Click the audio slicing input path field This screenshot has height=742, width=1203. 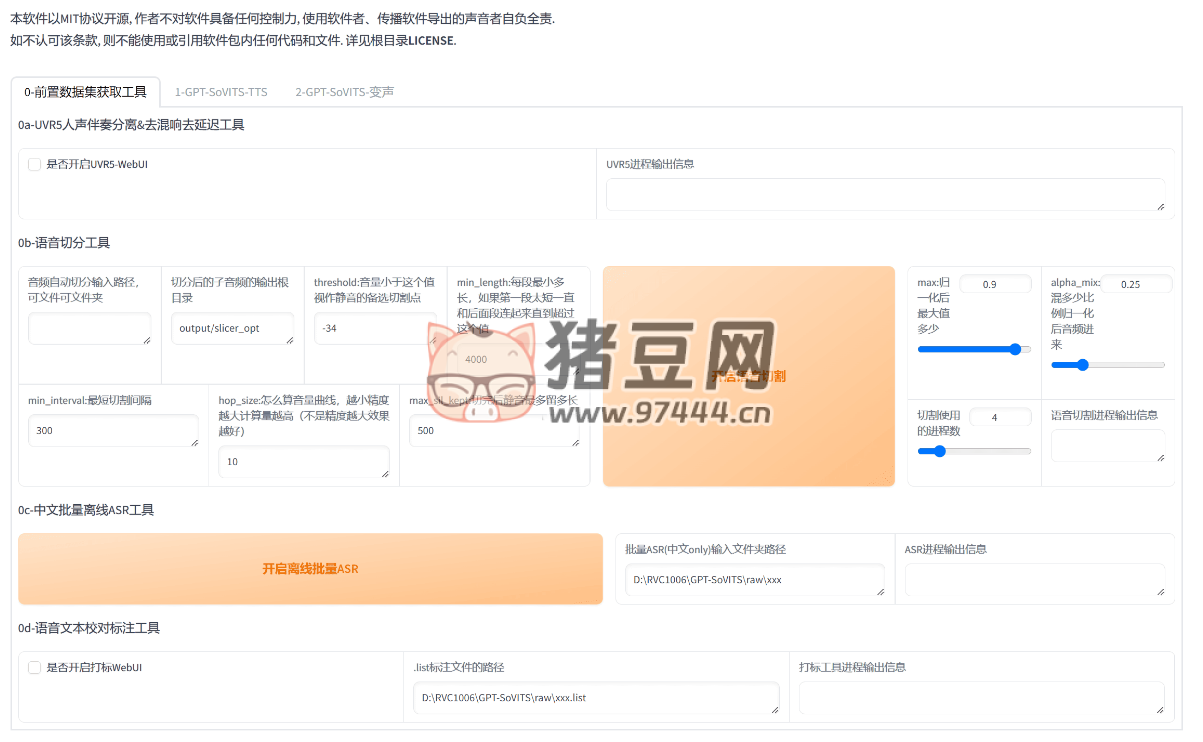89,328
